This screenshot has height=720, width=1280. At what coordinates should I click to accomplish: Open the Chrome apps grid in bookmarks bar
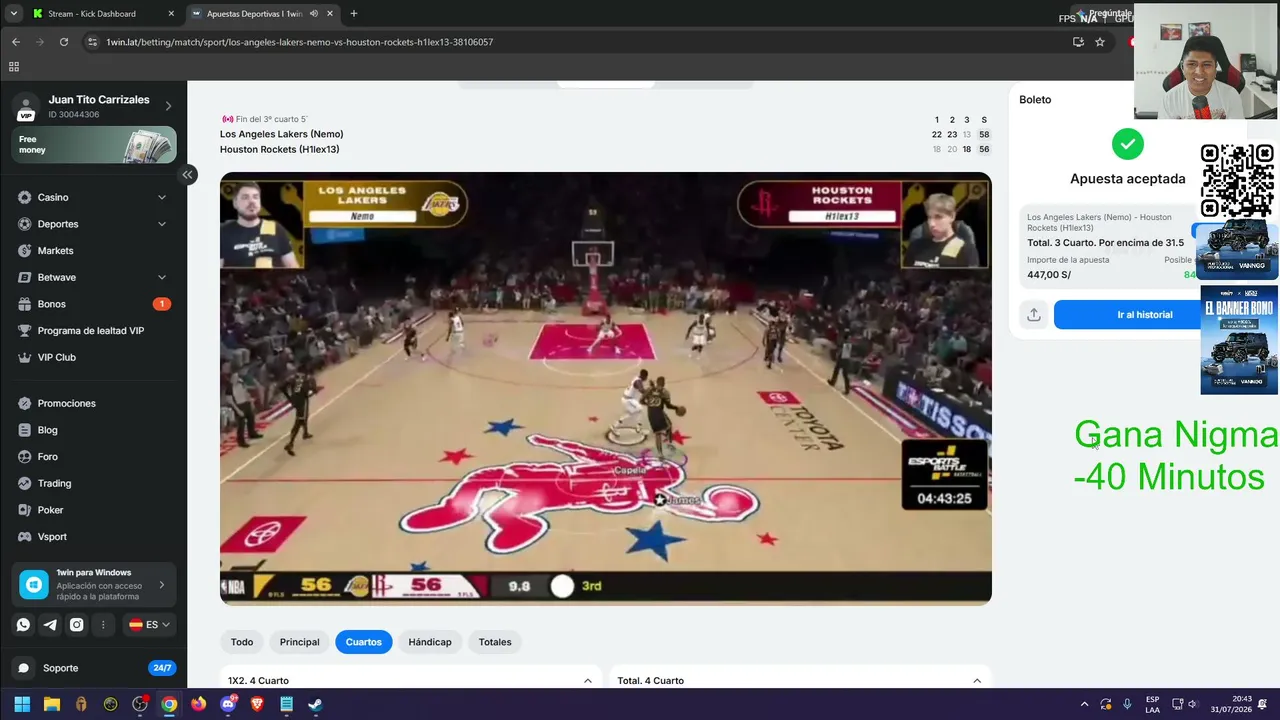pyautogui.click(x=14, y=67)
